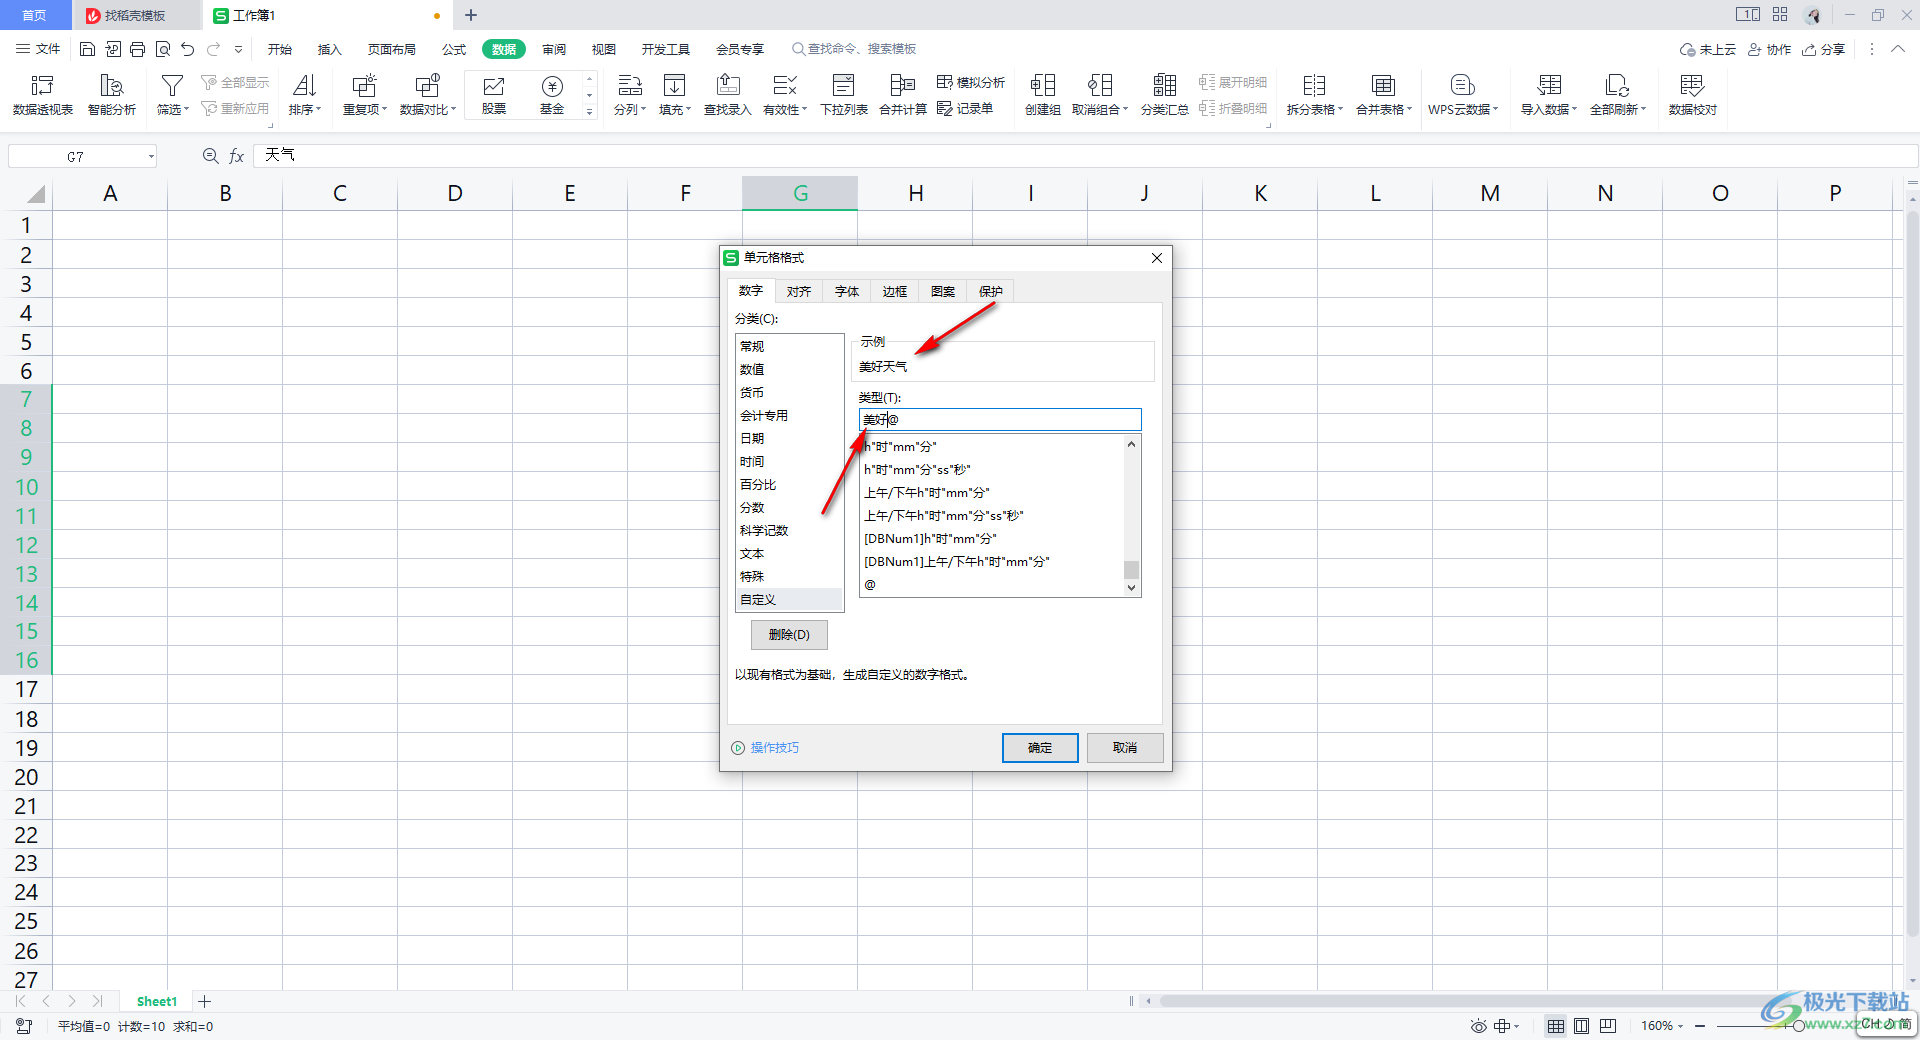
Task: Click the 模拟分析 what-if analysis item
Action: (971, 83)
